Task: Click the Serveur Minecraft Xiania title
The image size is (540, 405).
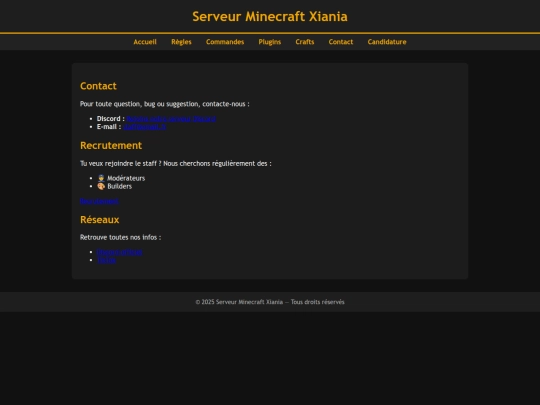Action: pos(270,17)
